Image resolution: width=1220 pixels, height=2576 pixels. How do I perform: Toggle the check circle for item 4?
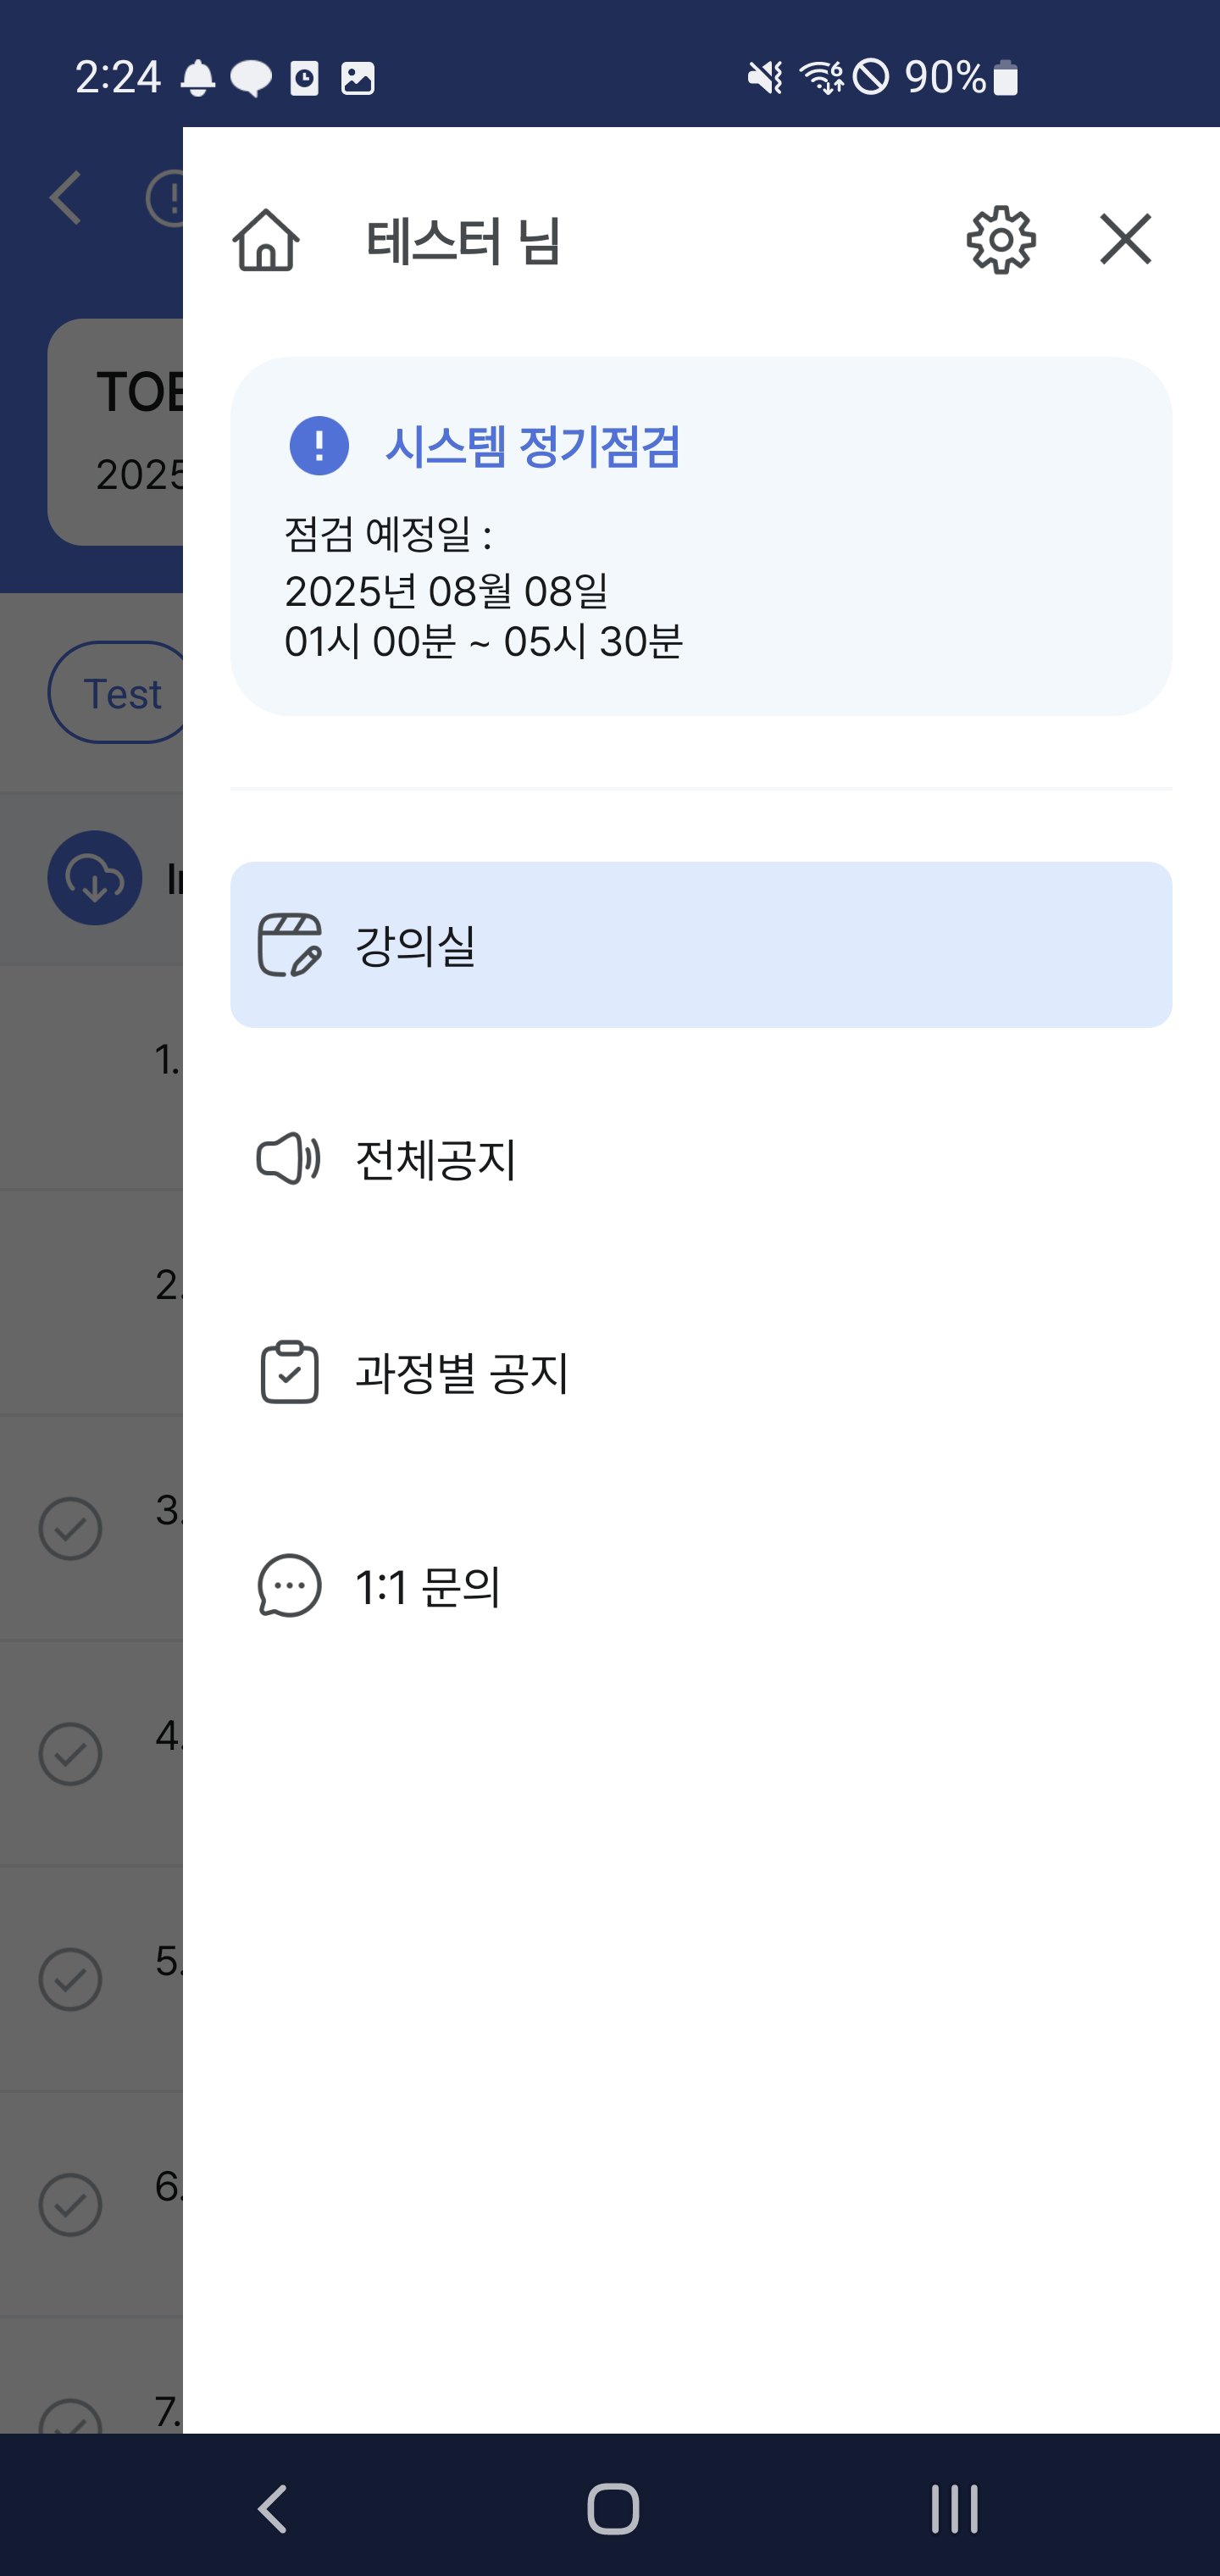pos(70,1754)
